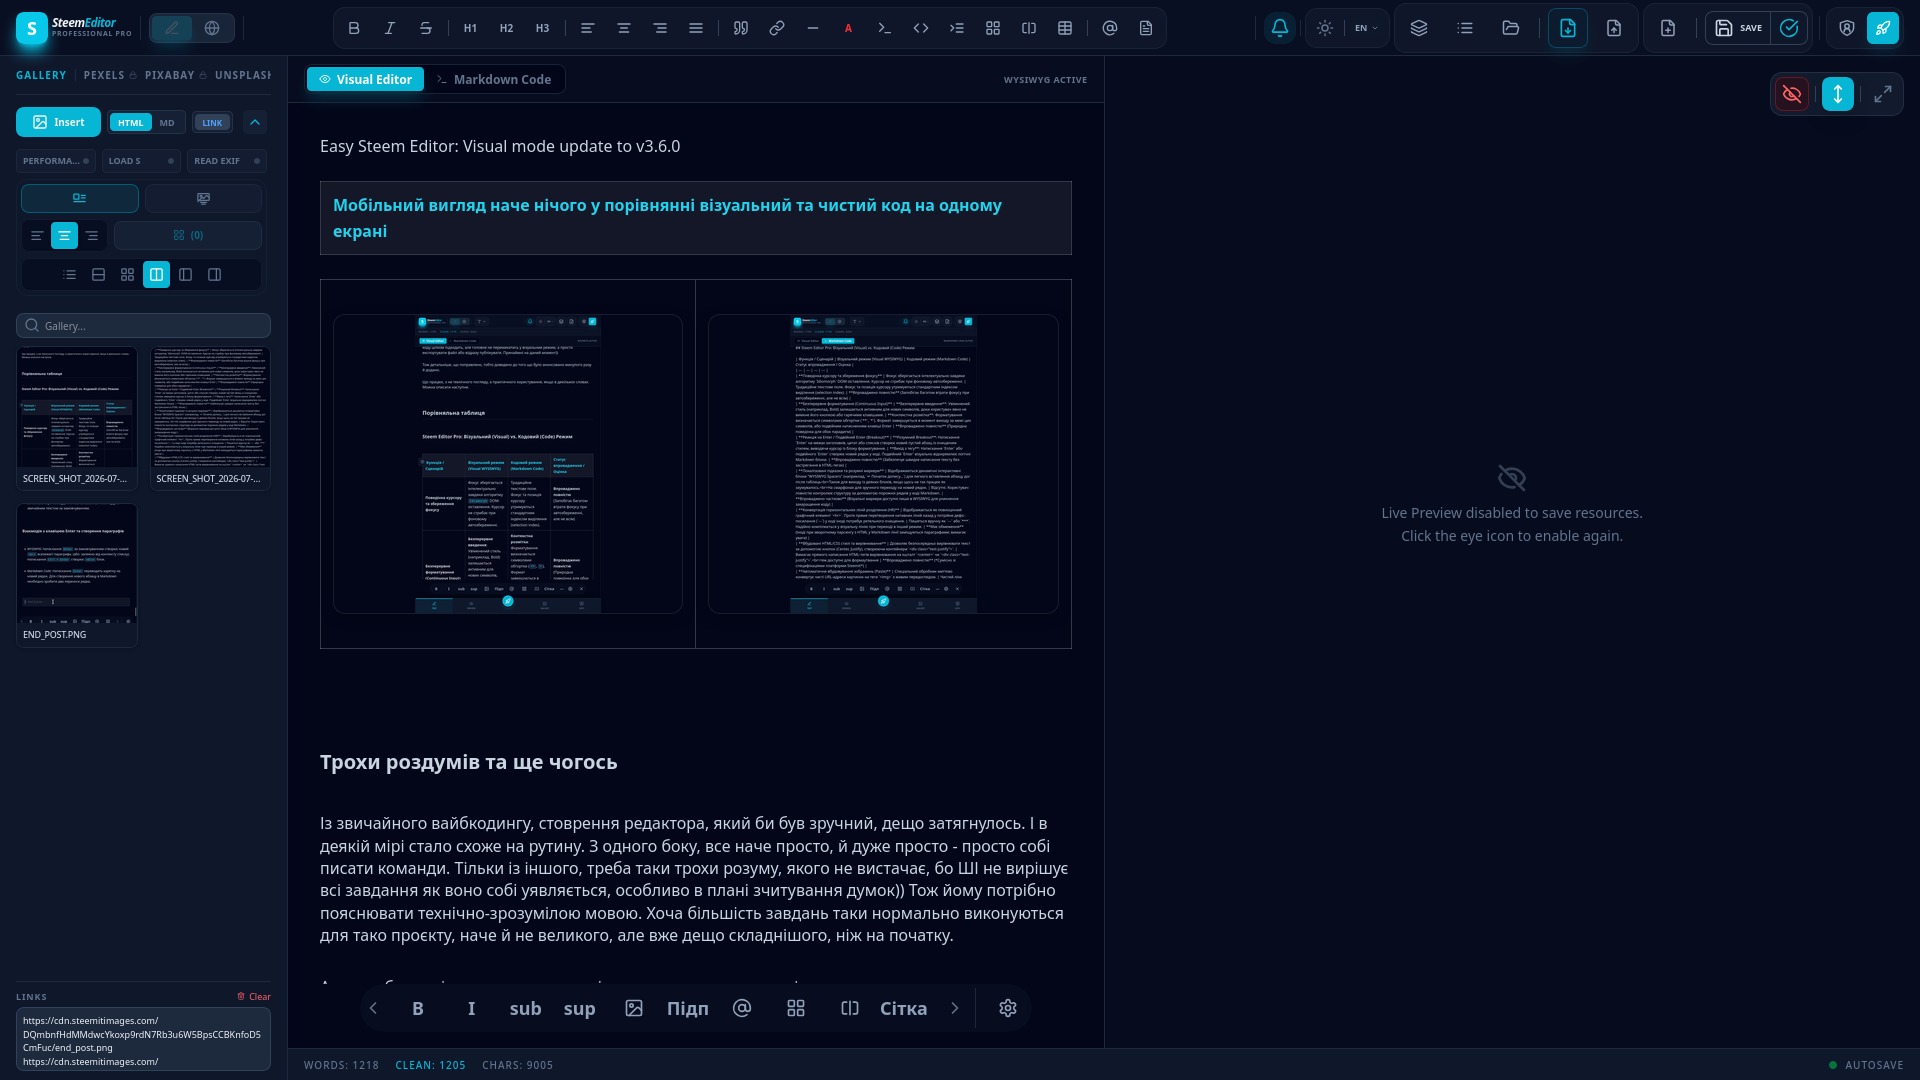Insert a hyperlink from the toolbar
Screen dimensions: 1920x1080
pyautogui.click(x=777, y=28)
